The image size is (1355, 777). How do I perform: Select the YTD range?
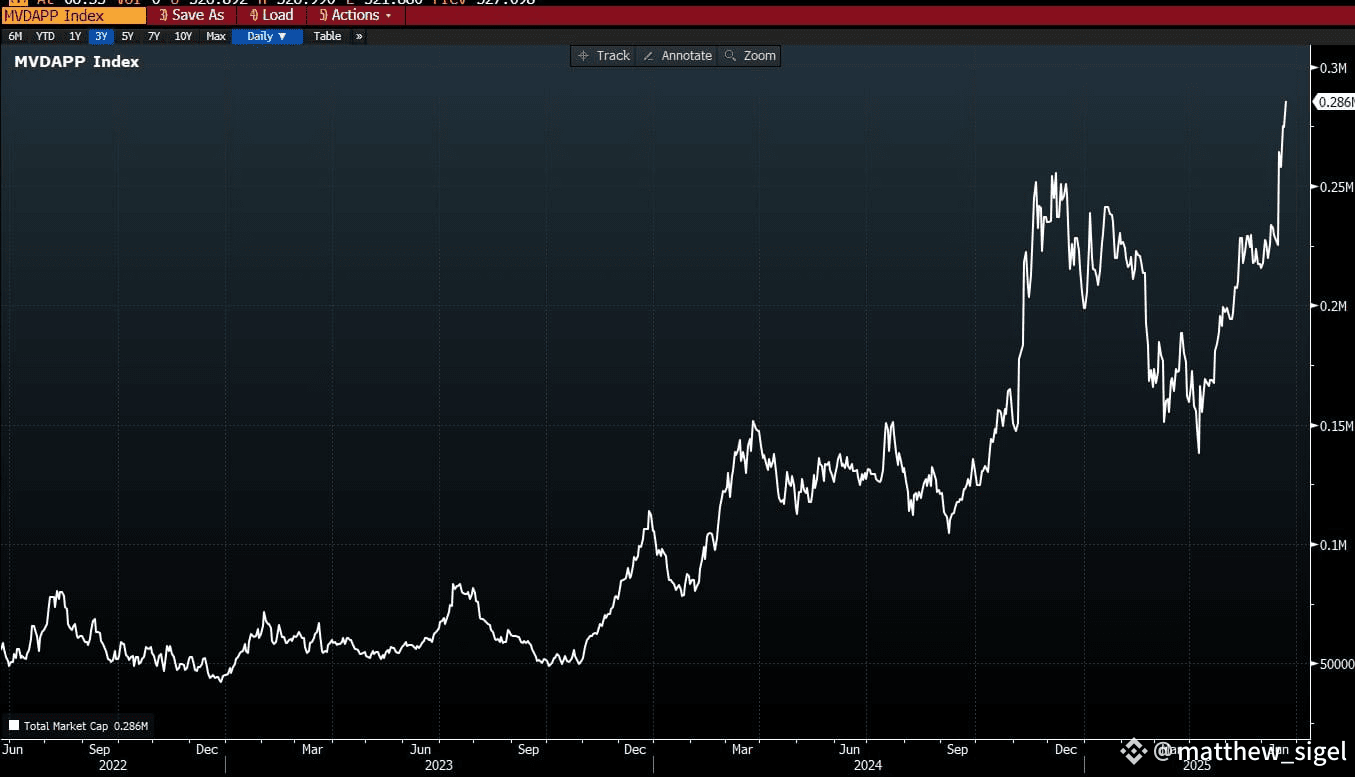(45, 36)
